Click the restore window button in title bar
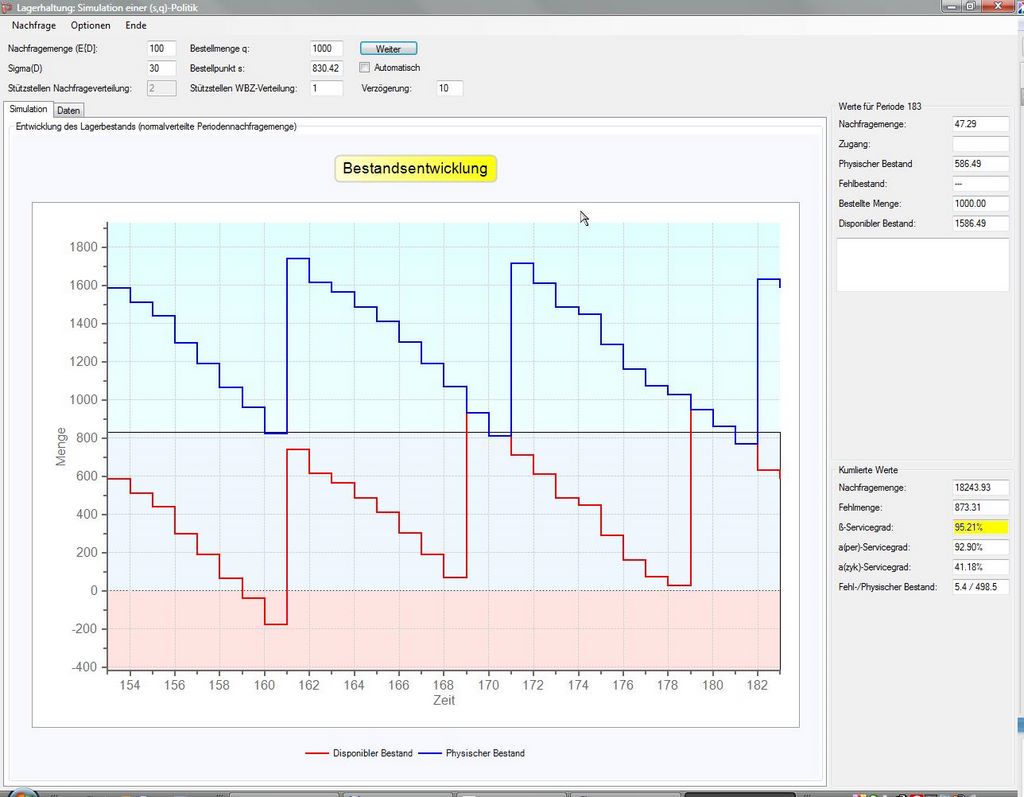 pyautogui.click(x=970, y=6)
